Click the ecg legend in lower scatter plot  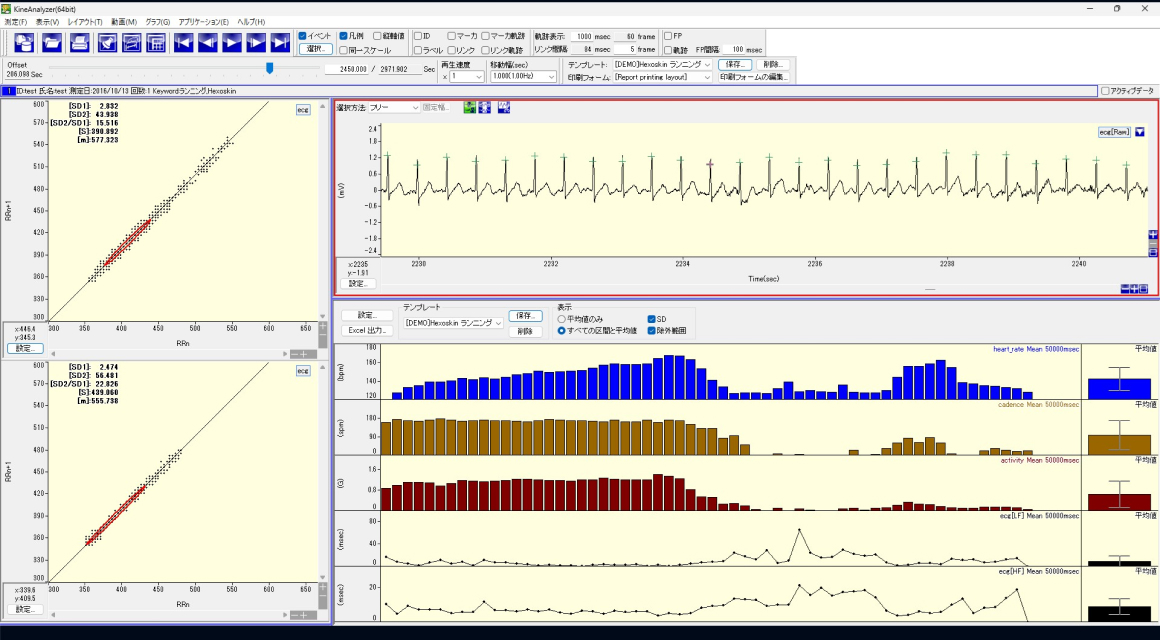(x=303, y=371)
